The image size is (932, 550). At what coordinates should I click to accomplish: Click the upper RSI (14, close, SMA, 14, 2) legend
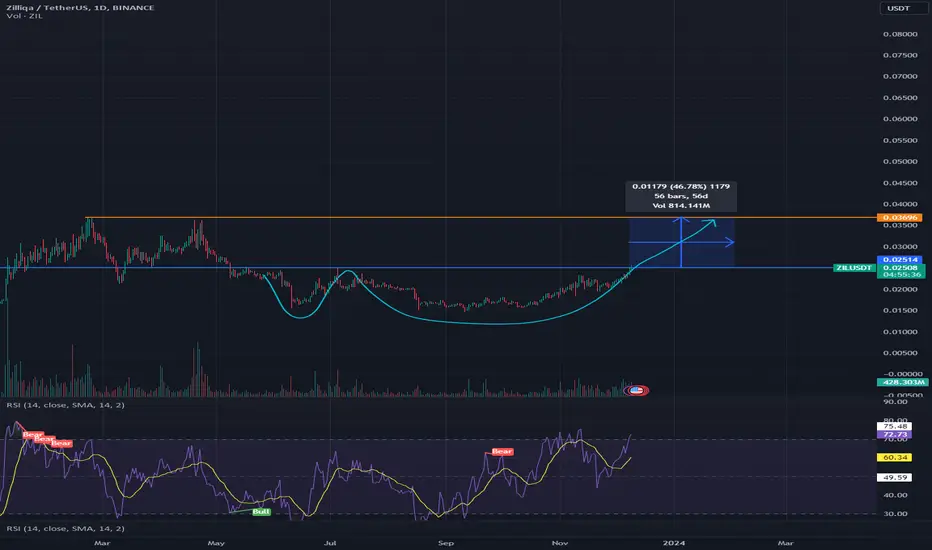pyautogui.click(x=65, y=405)
